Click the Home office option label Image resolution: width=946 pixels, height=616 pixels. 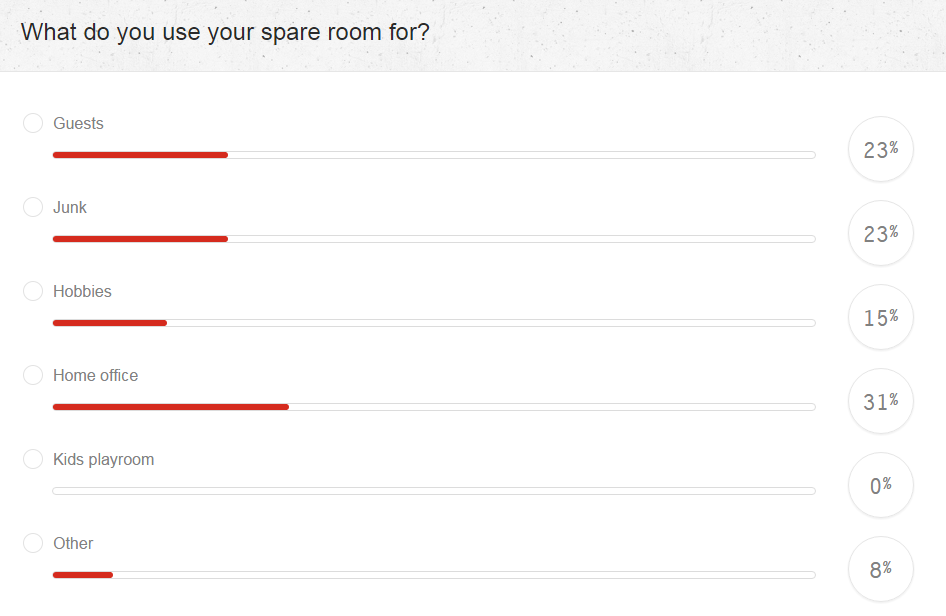coord(95,374)
